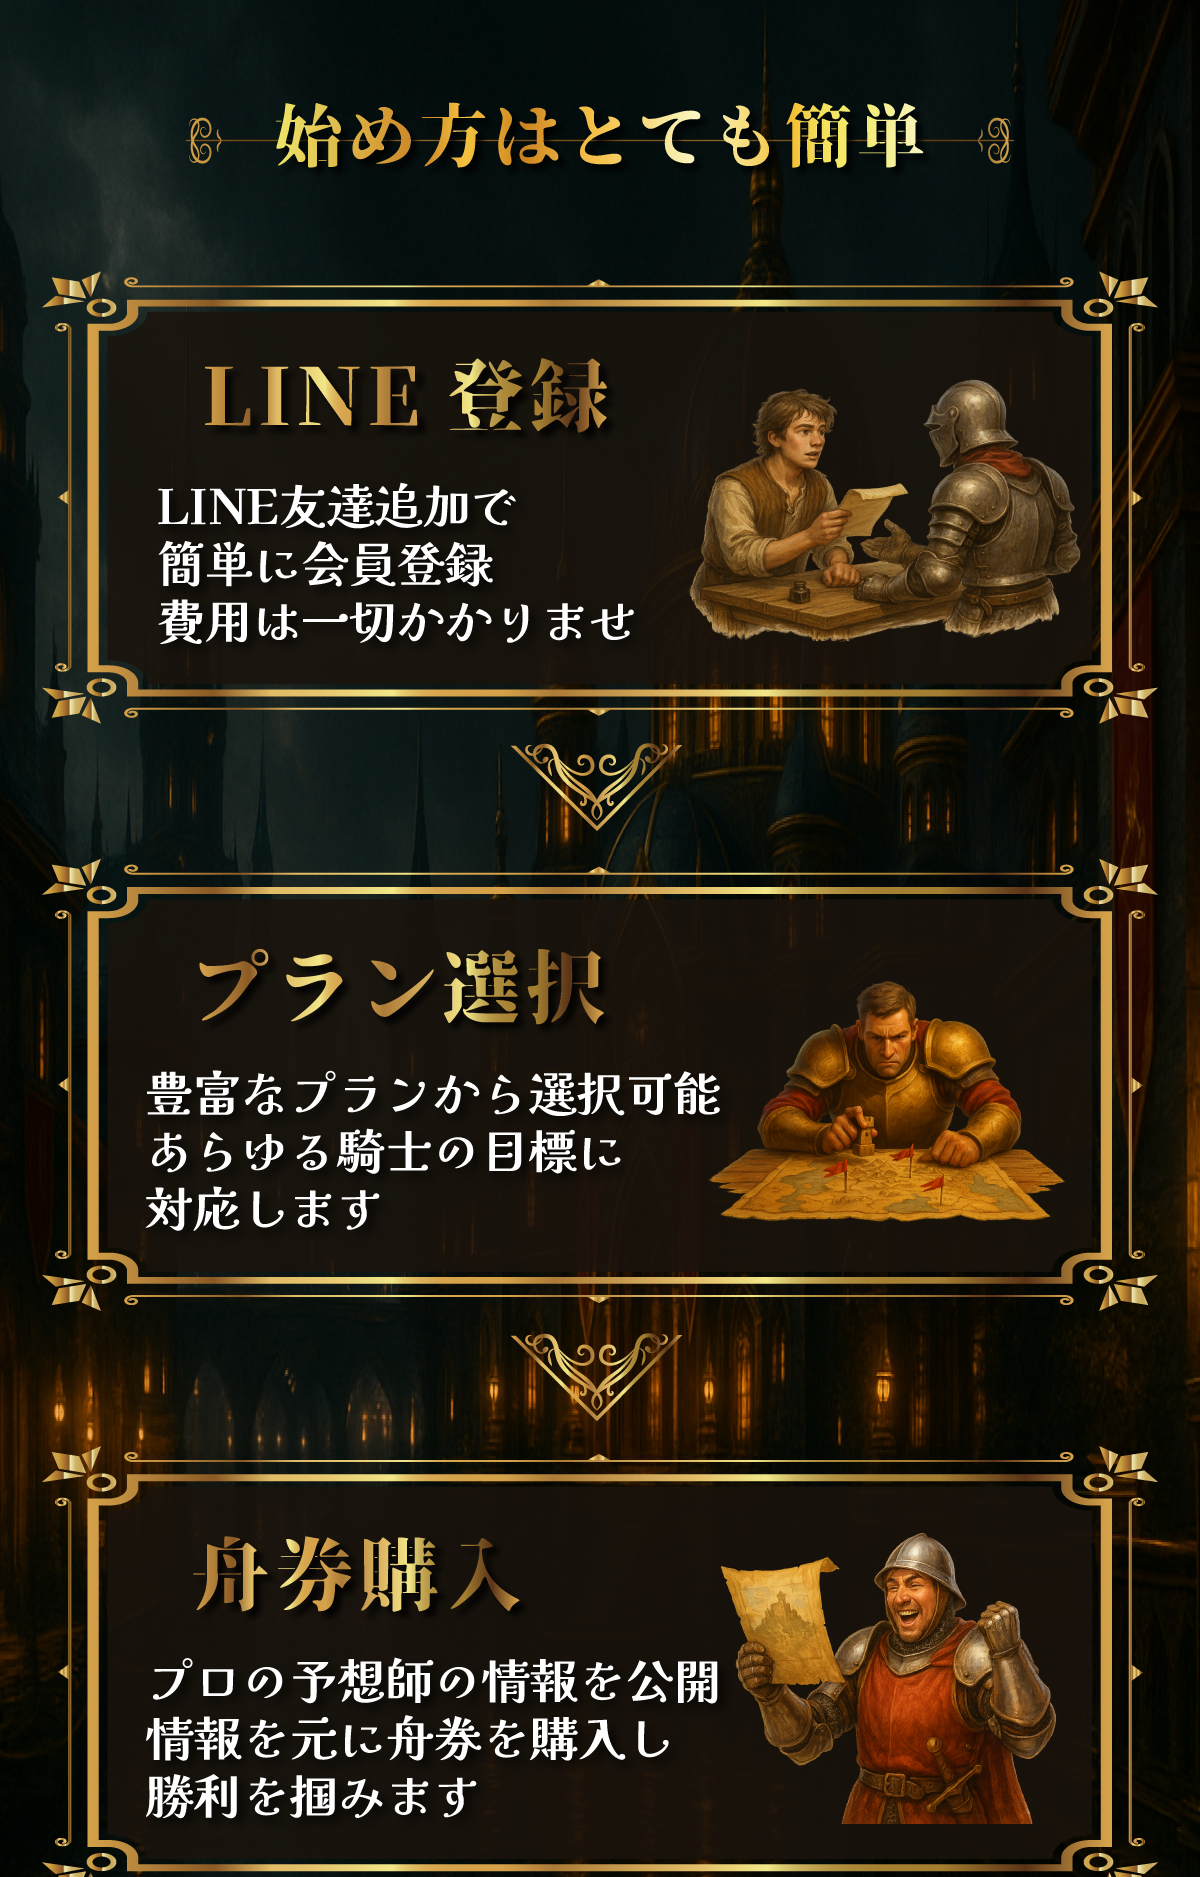
Task: Click the '費用は一切かかりません' line
Action: click(x=396, y=622)
